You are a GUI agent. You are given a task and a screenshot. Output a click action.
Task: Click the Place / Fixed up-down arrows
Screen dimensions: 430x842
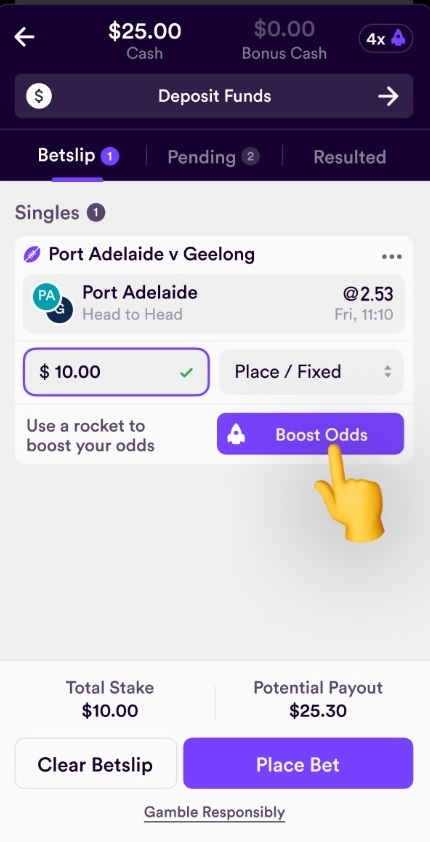coord(388,372)
